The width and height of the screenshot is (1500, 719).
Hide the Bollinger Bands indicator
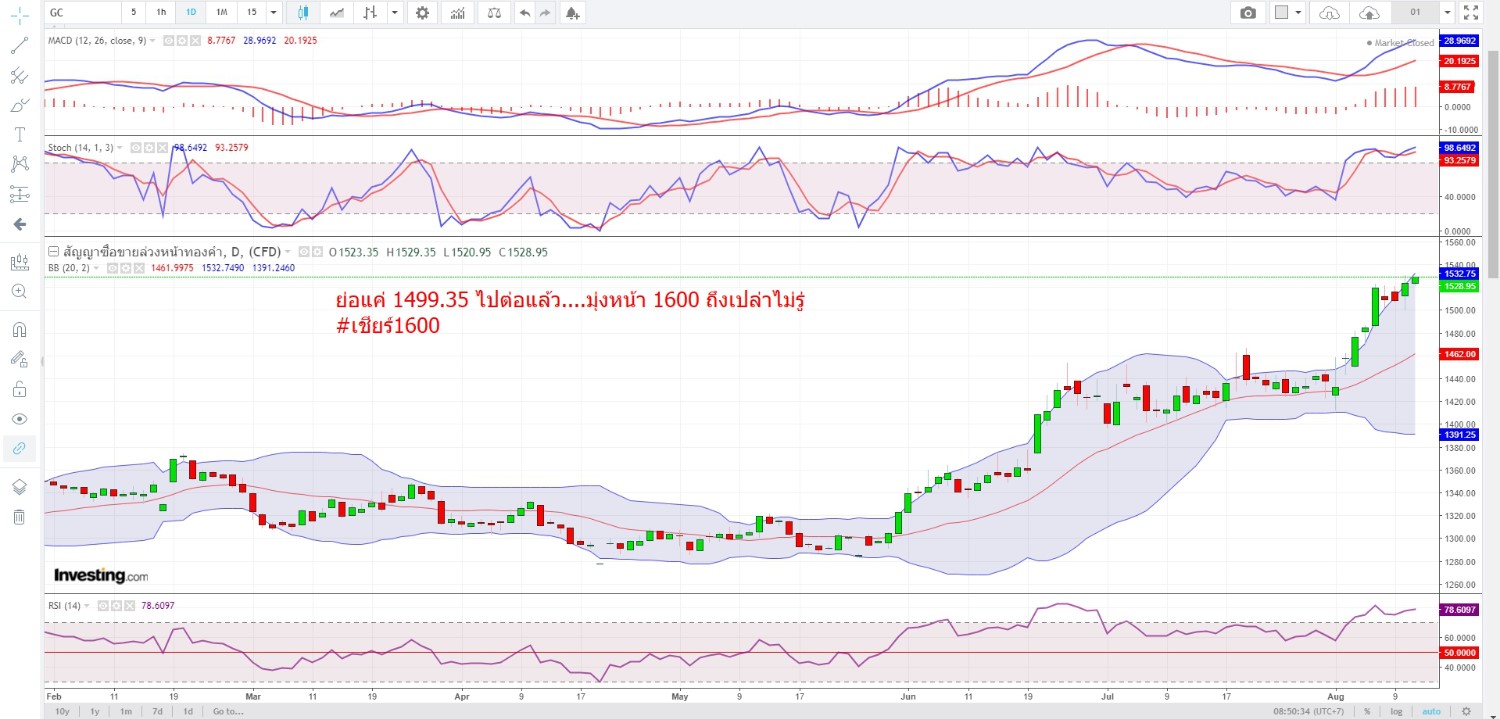(x=113, y=268)
